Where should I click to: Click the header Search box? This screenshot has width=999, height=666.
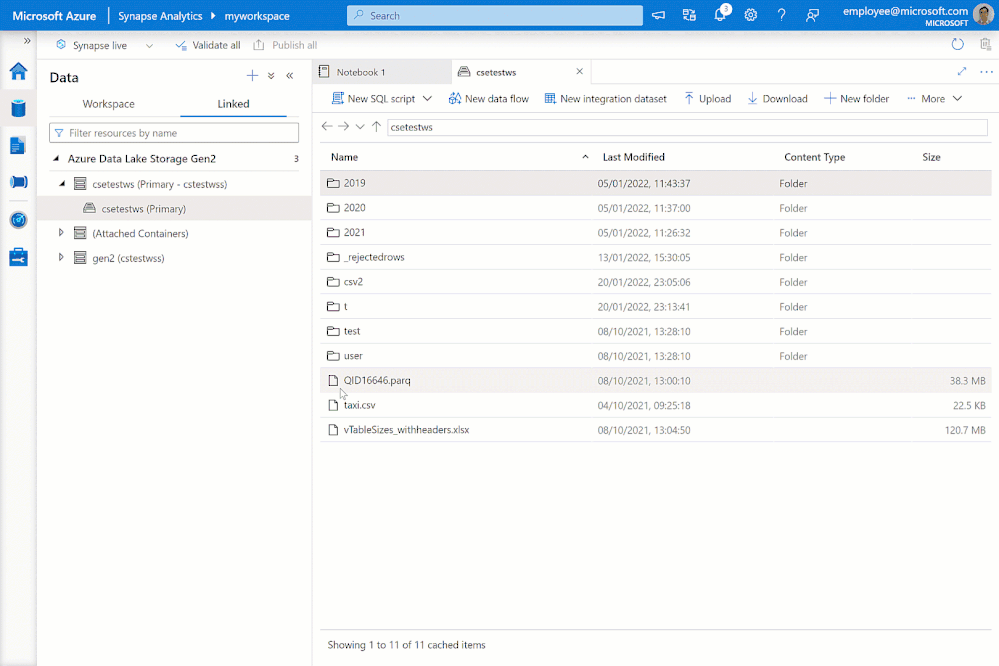pos(494,15)
